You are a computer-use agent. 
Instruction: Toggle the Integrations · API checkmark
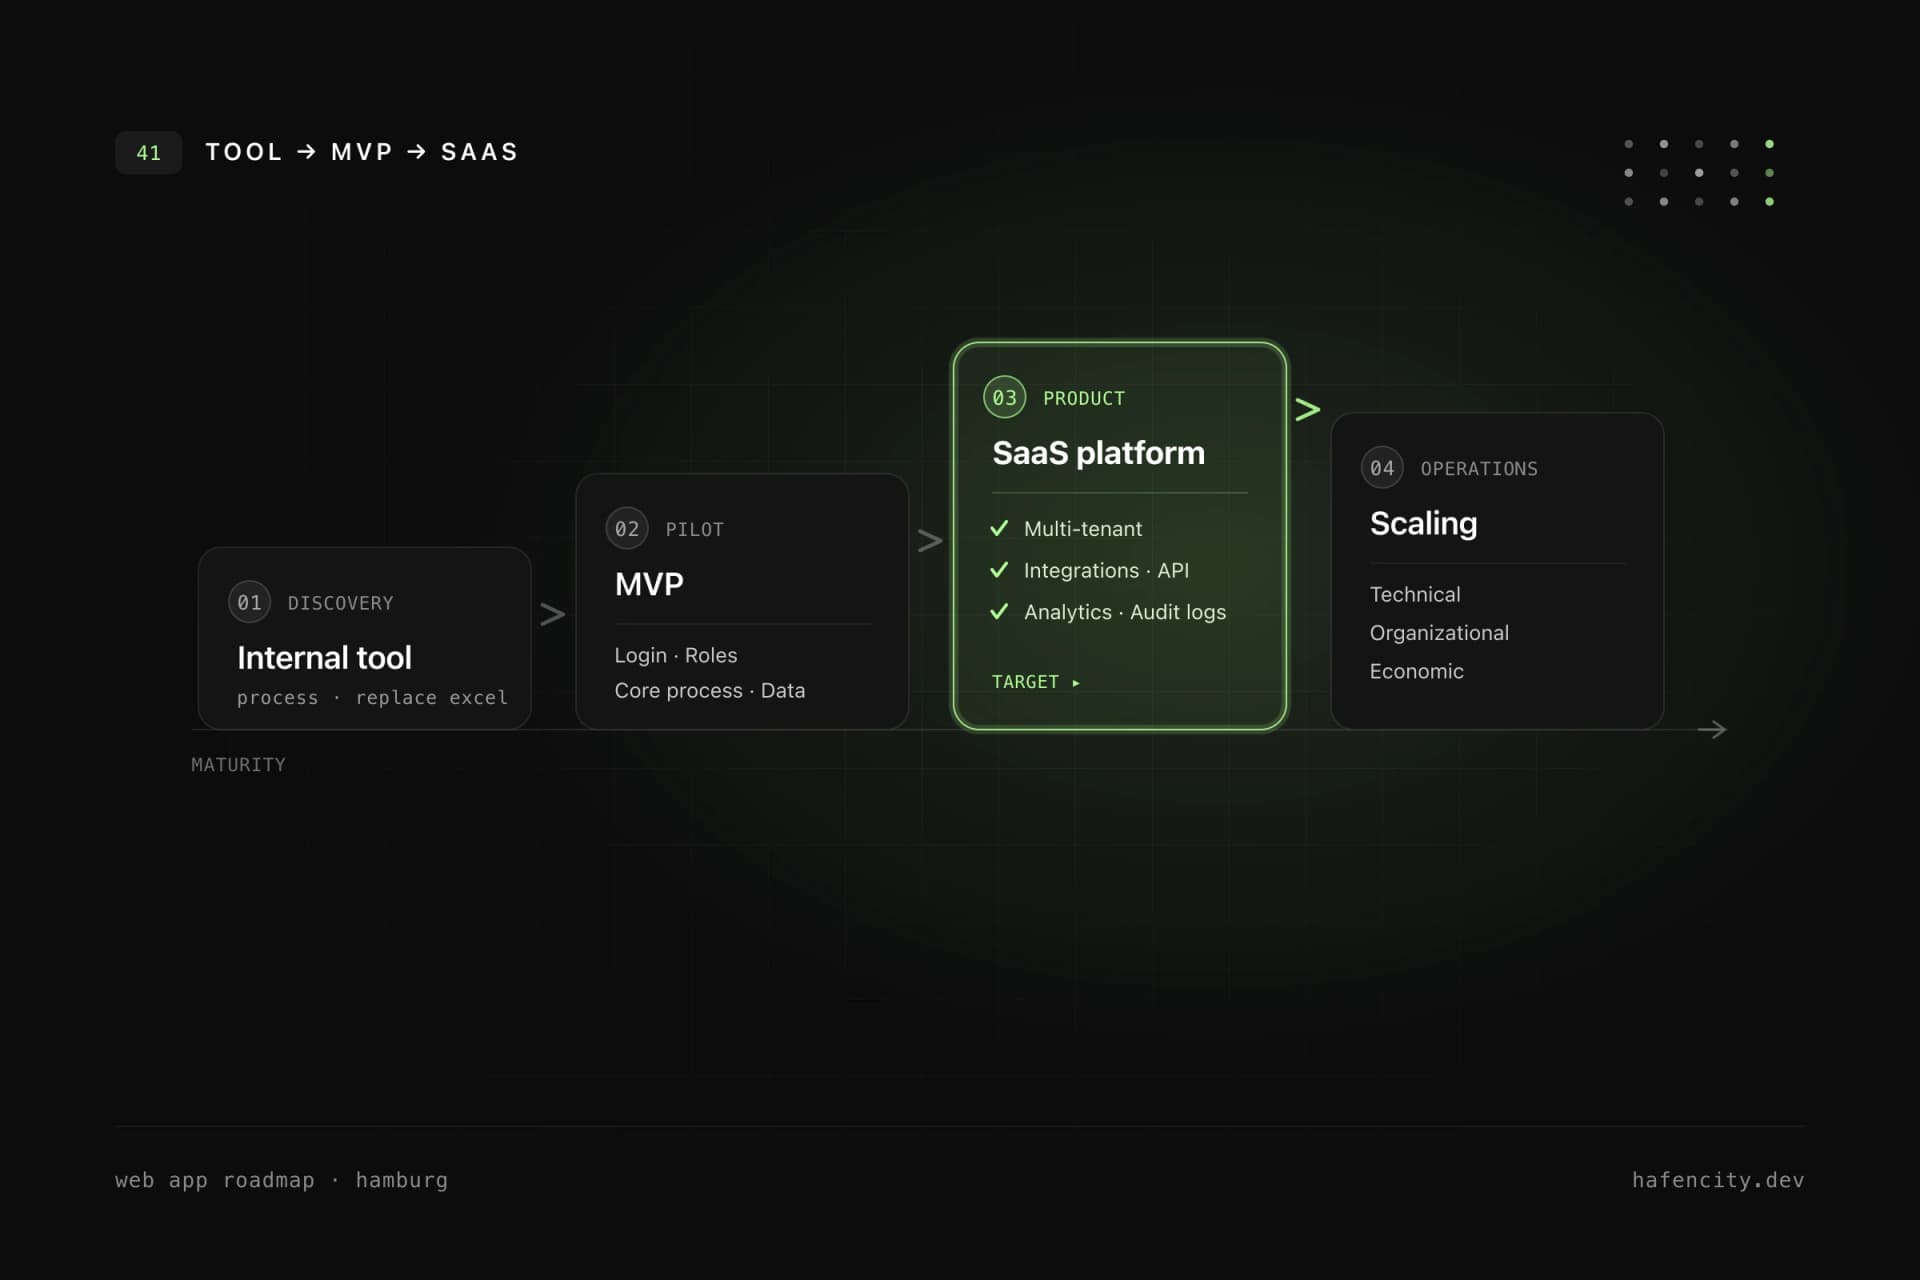[999, 570]
